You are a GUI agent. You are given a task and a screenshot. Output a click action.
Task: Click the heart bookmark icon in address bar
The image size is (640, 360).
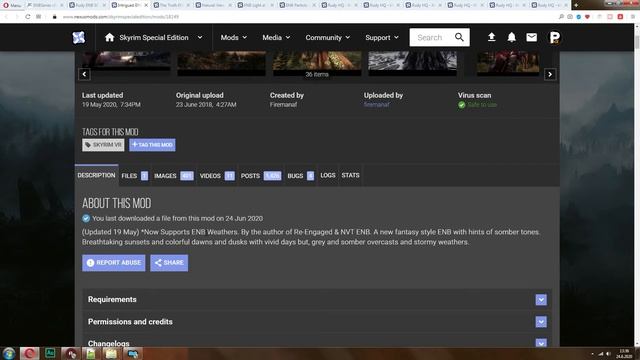point(587,17)
